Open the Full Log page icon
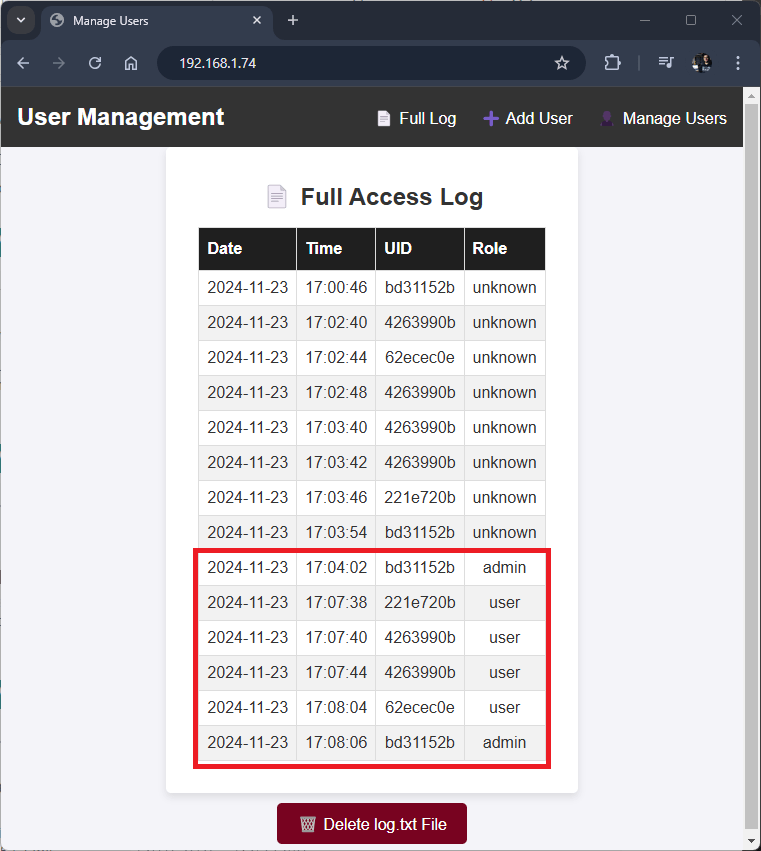 pyautogui.click(x=384, y=118)
